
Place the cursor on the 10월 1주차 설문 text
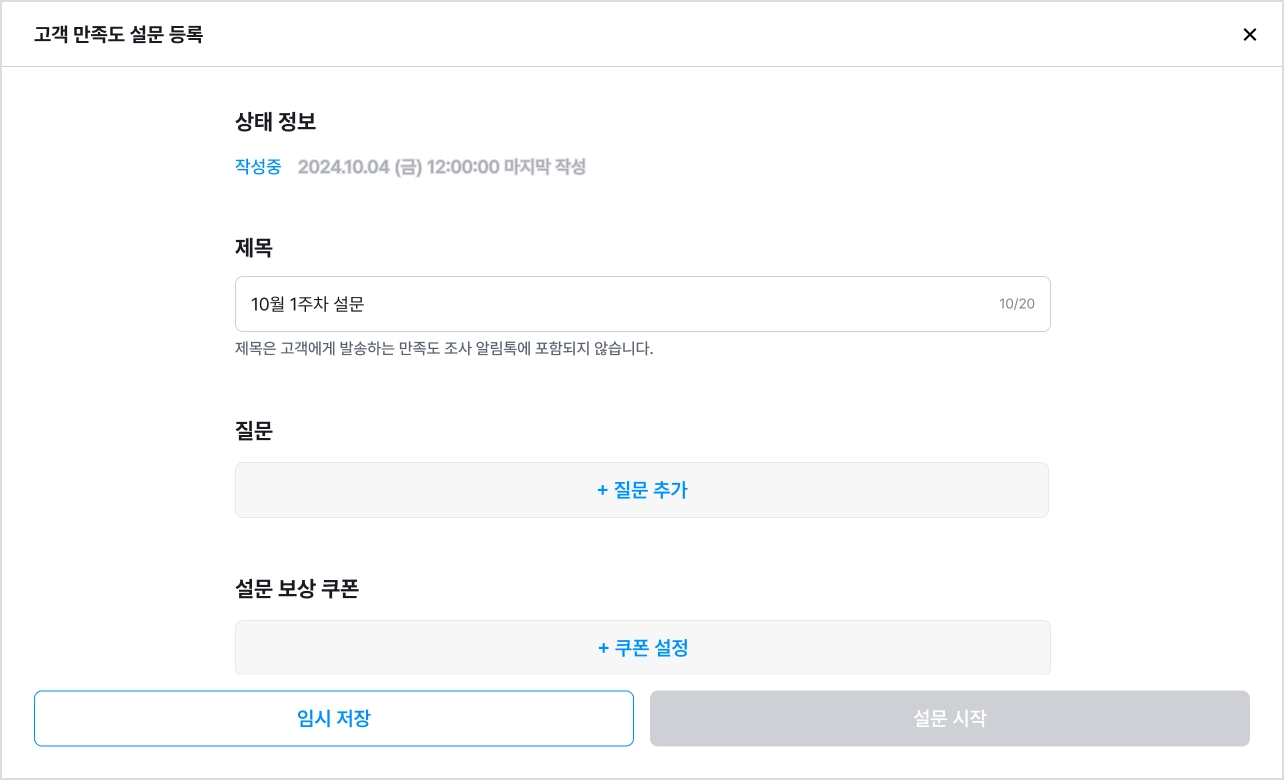click(307, 304)
